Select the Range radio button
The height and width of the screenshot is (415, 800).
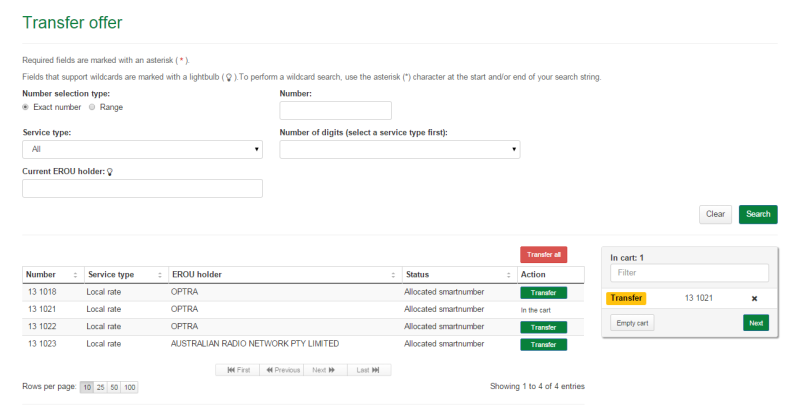point(92,107)
